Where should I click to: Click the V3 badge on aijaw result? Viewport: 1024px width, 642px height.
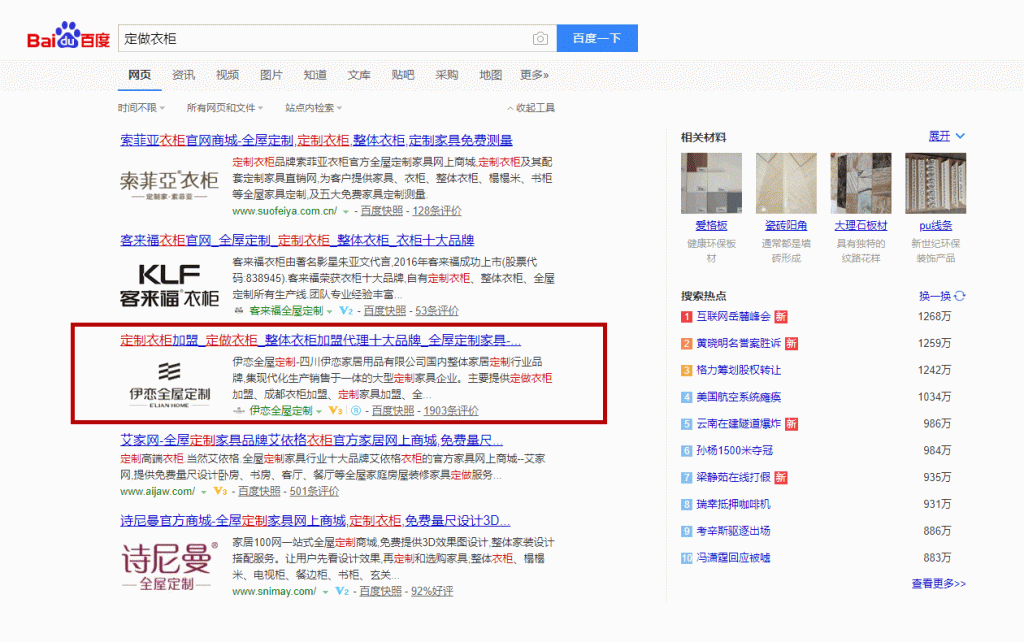coord(220,491)
